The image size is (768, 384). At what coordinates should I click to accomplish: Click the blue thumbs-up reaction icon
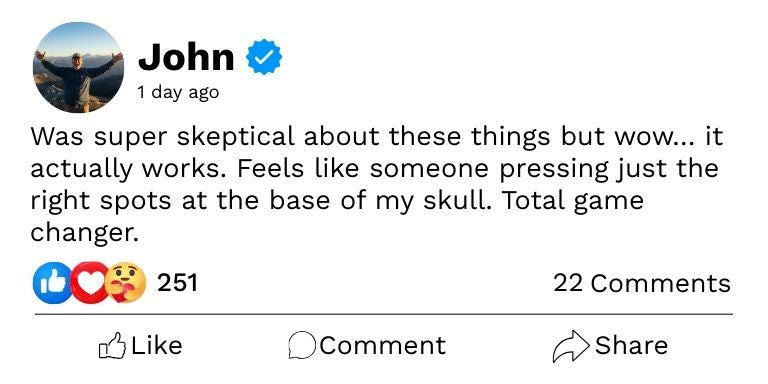51,283
